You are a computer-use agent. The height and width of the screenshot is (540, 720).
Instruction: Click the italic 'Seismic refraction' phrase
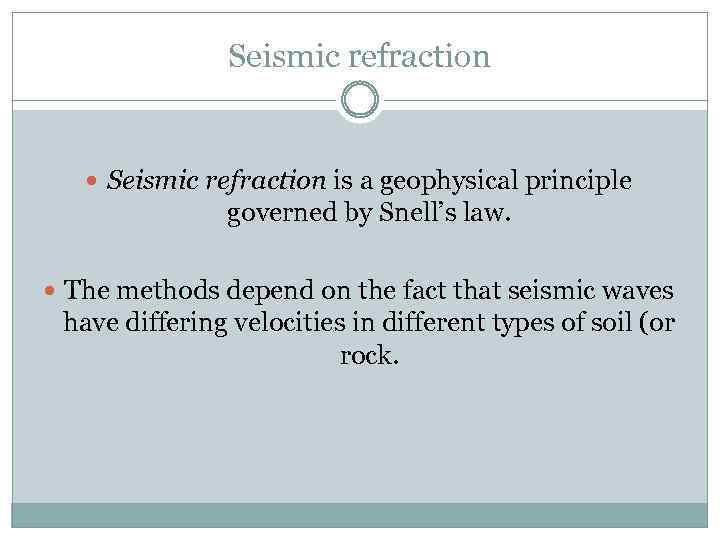coord(216,181)
